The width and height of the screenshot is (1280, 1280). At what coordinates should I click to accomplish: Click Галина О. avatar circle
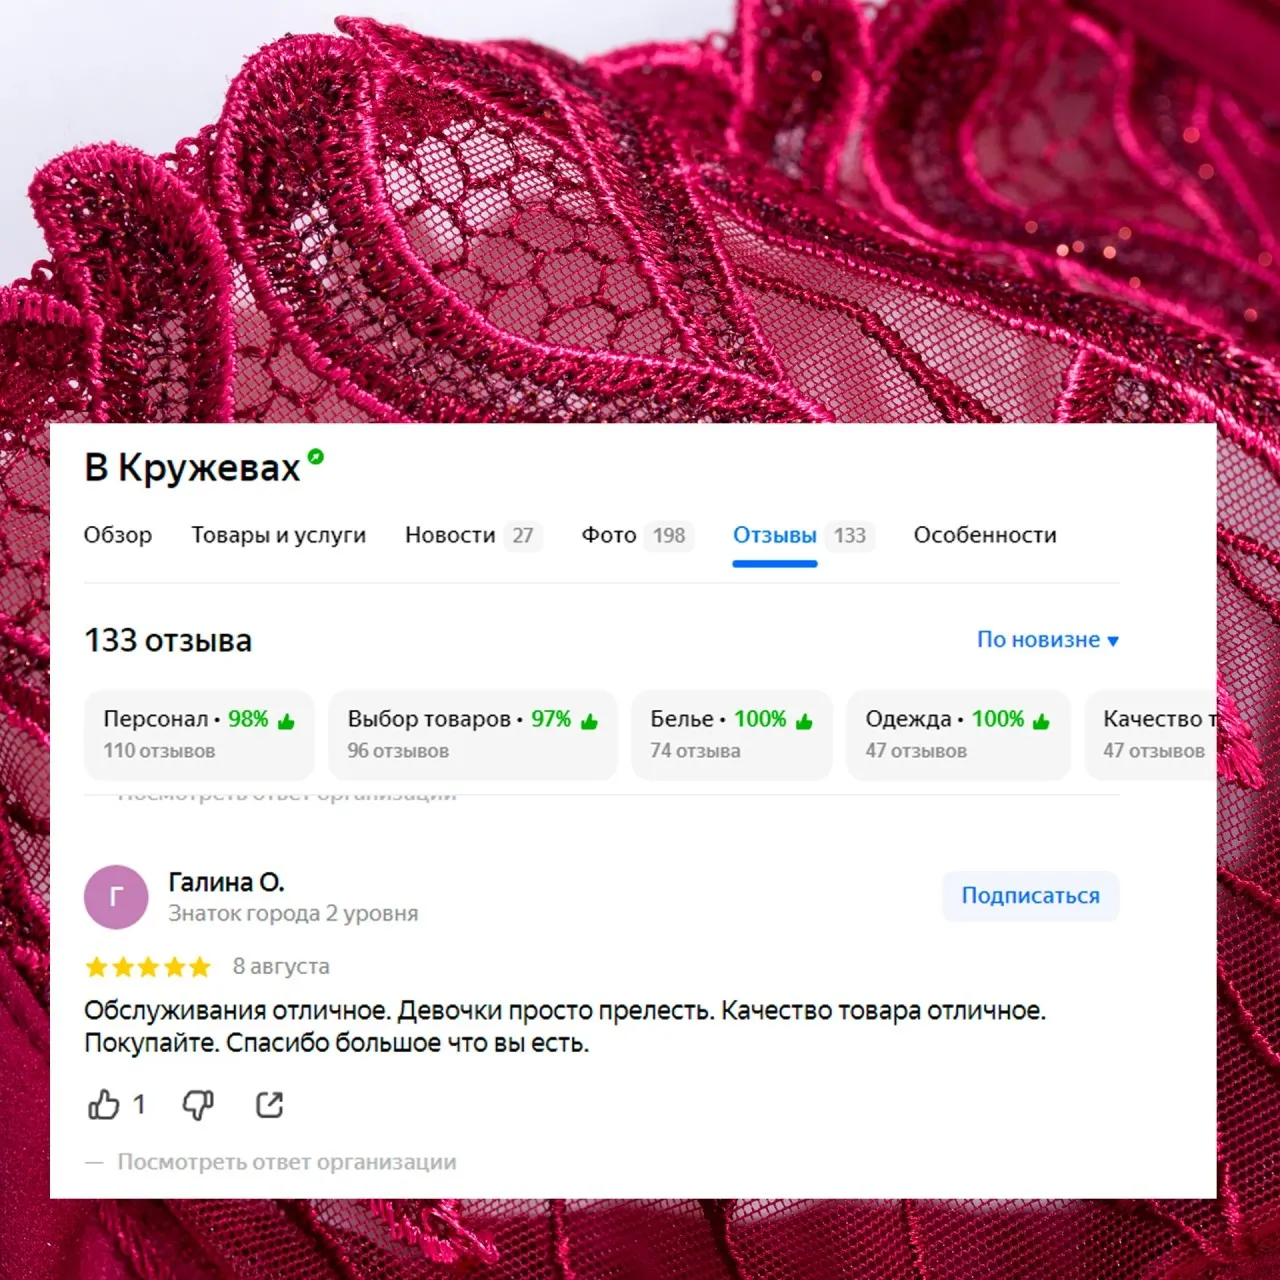pyautogui.click(x=116, y=897)
